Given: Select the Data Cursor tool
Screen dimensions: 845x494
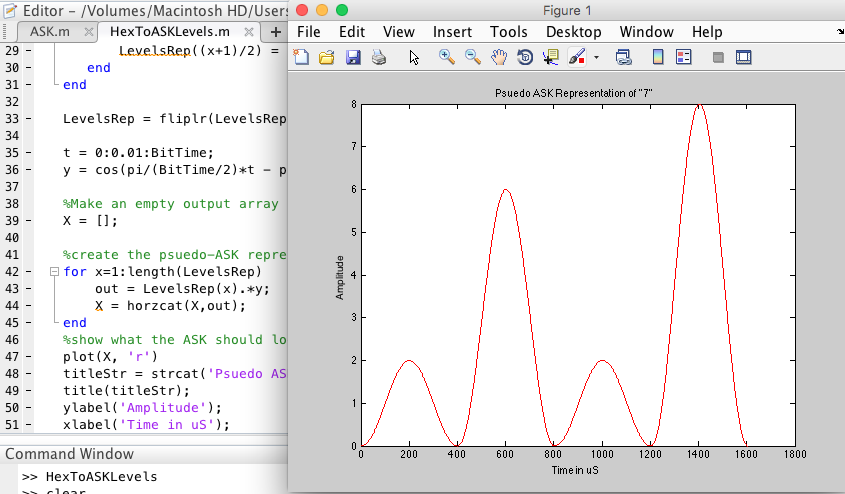Looking at the screenshot, I should tap(551, 57).
